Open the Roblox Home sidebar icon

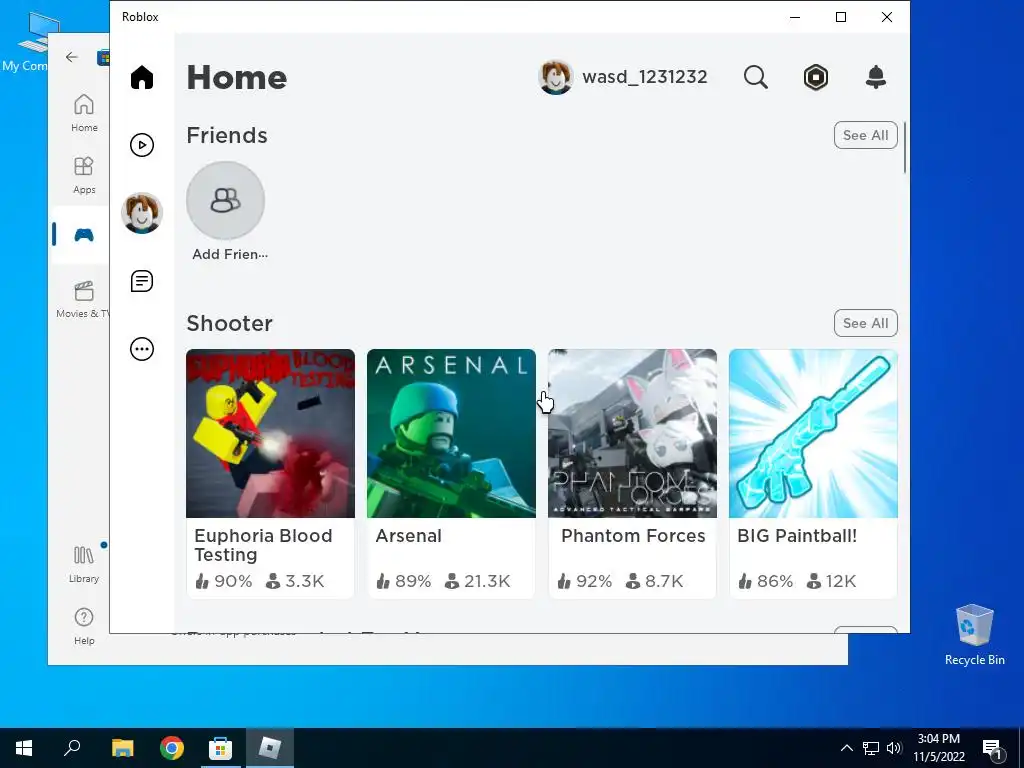pyautogui.click(x=142, y=77)
